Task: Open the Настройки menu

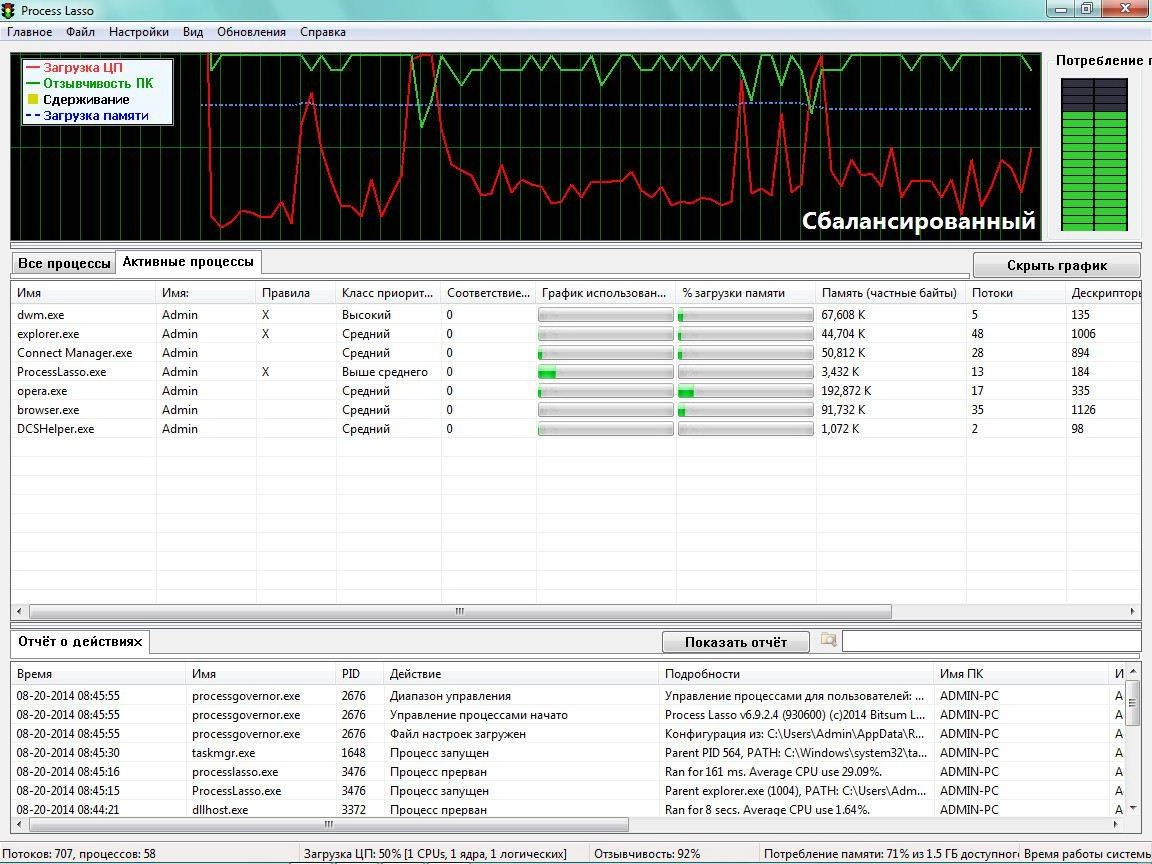Action: (139, 32)
